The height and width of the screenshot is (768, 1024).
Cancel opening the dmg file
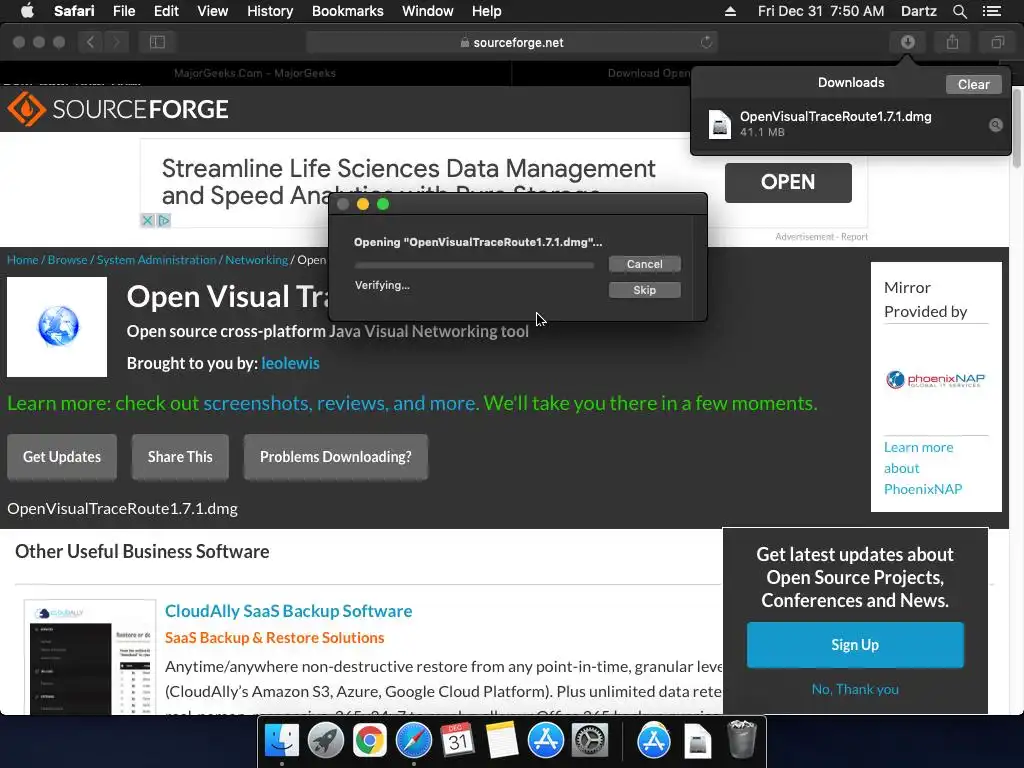(x=645, y=264)
